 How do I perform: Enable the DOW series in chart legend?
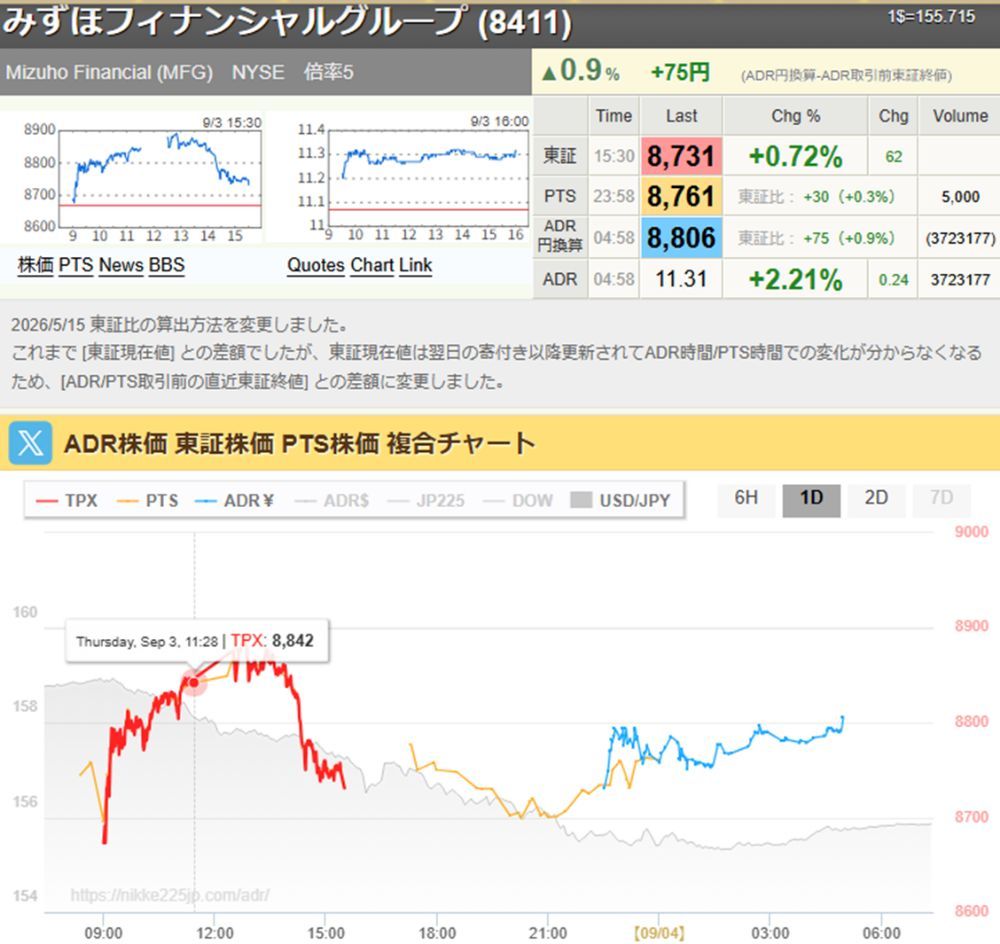click(518, 501)
